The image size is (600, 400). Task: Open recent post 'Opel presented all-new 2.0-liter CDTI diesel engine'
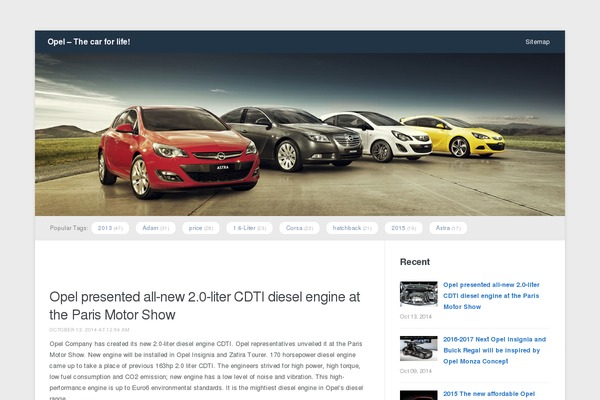pos(491,296)
